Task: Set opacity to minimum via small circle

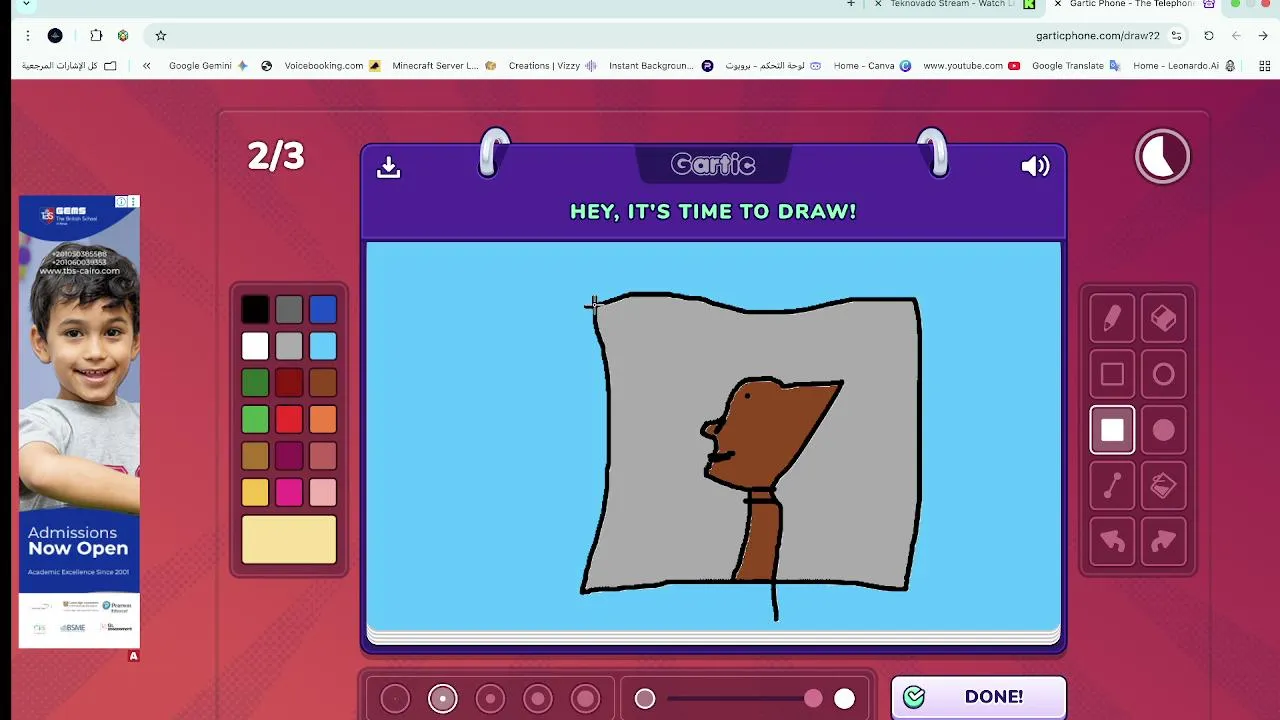Action: click(645, 699)
